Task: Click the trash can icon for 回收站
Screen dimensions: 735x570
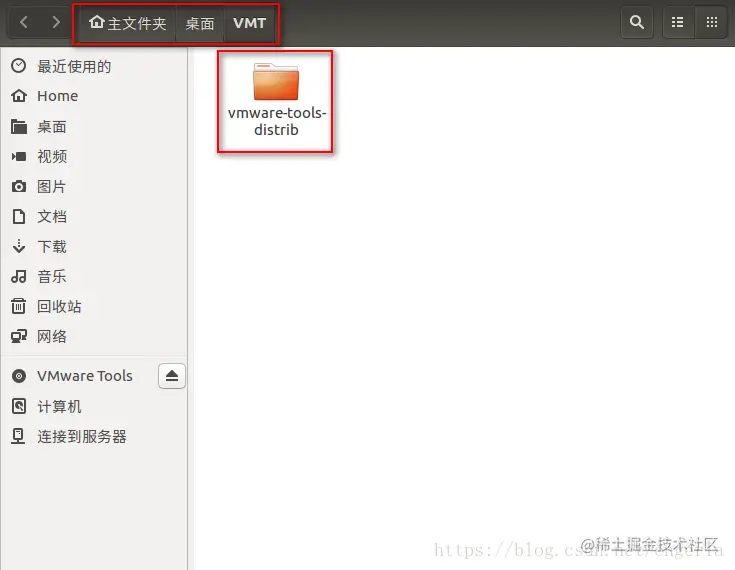Action: click(19, 306)
